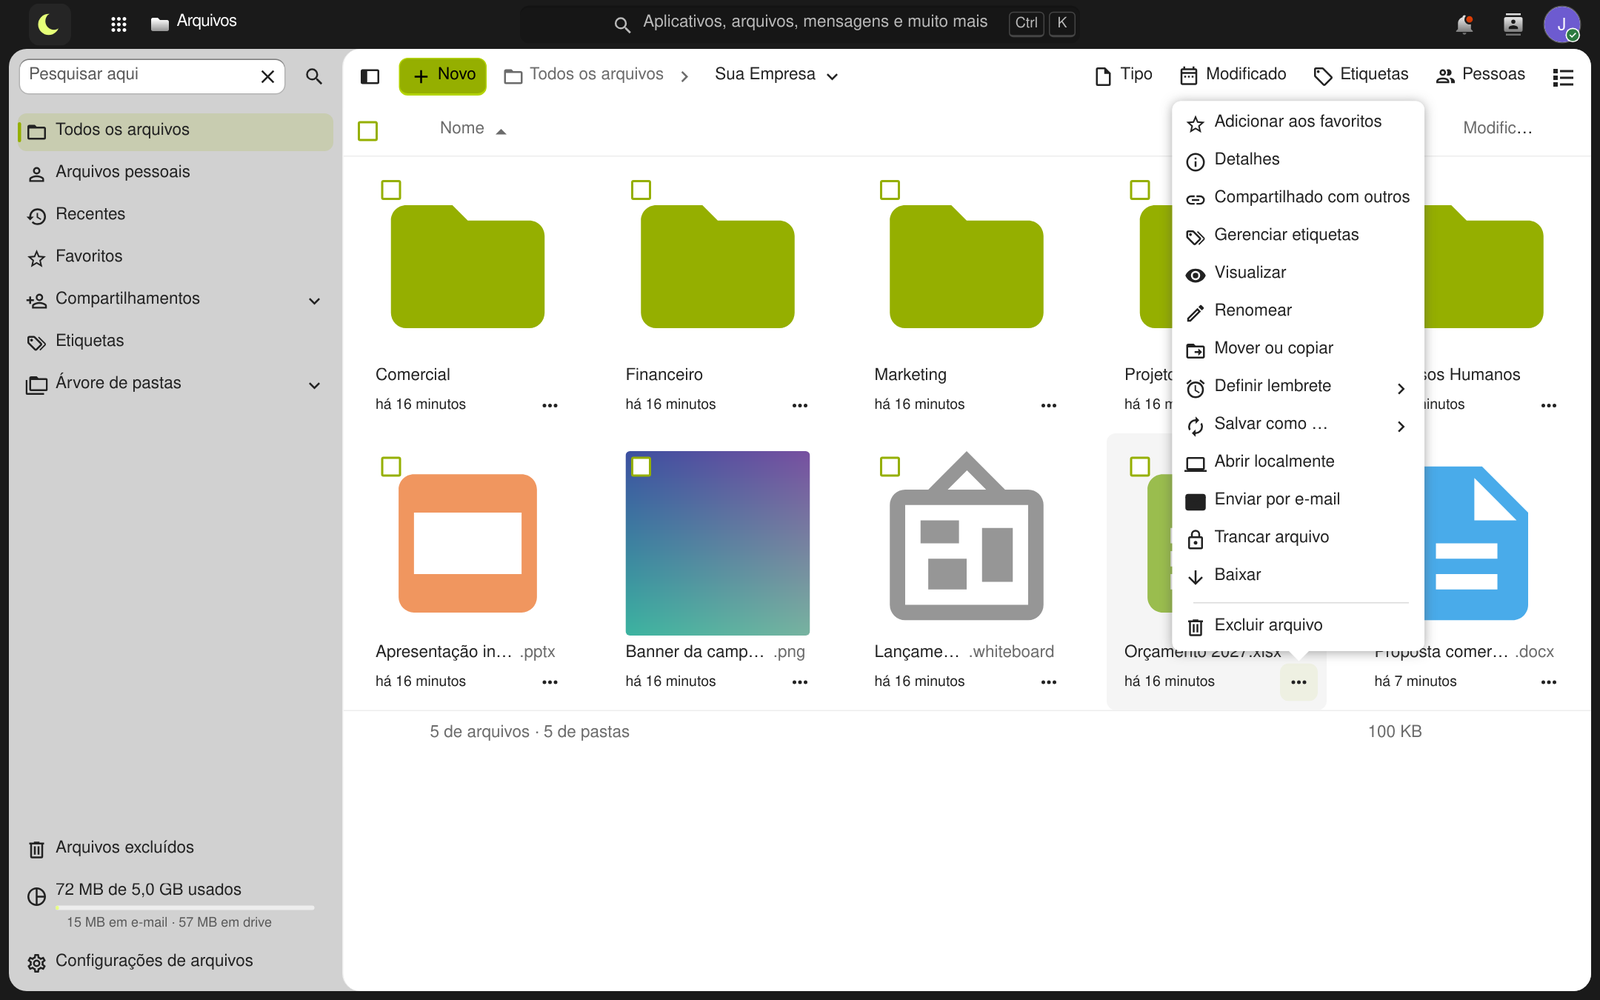1600x1000 pixels.
Task: Open actions menu for Lançamento whiteboard file
Action: pyautogui.click(x=1049, y=682)
